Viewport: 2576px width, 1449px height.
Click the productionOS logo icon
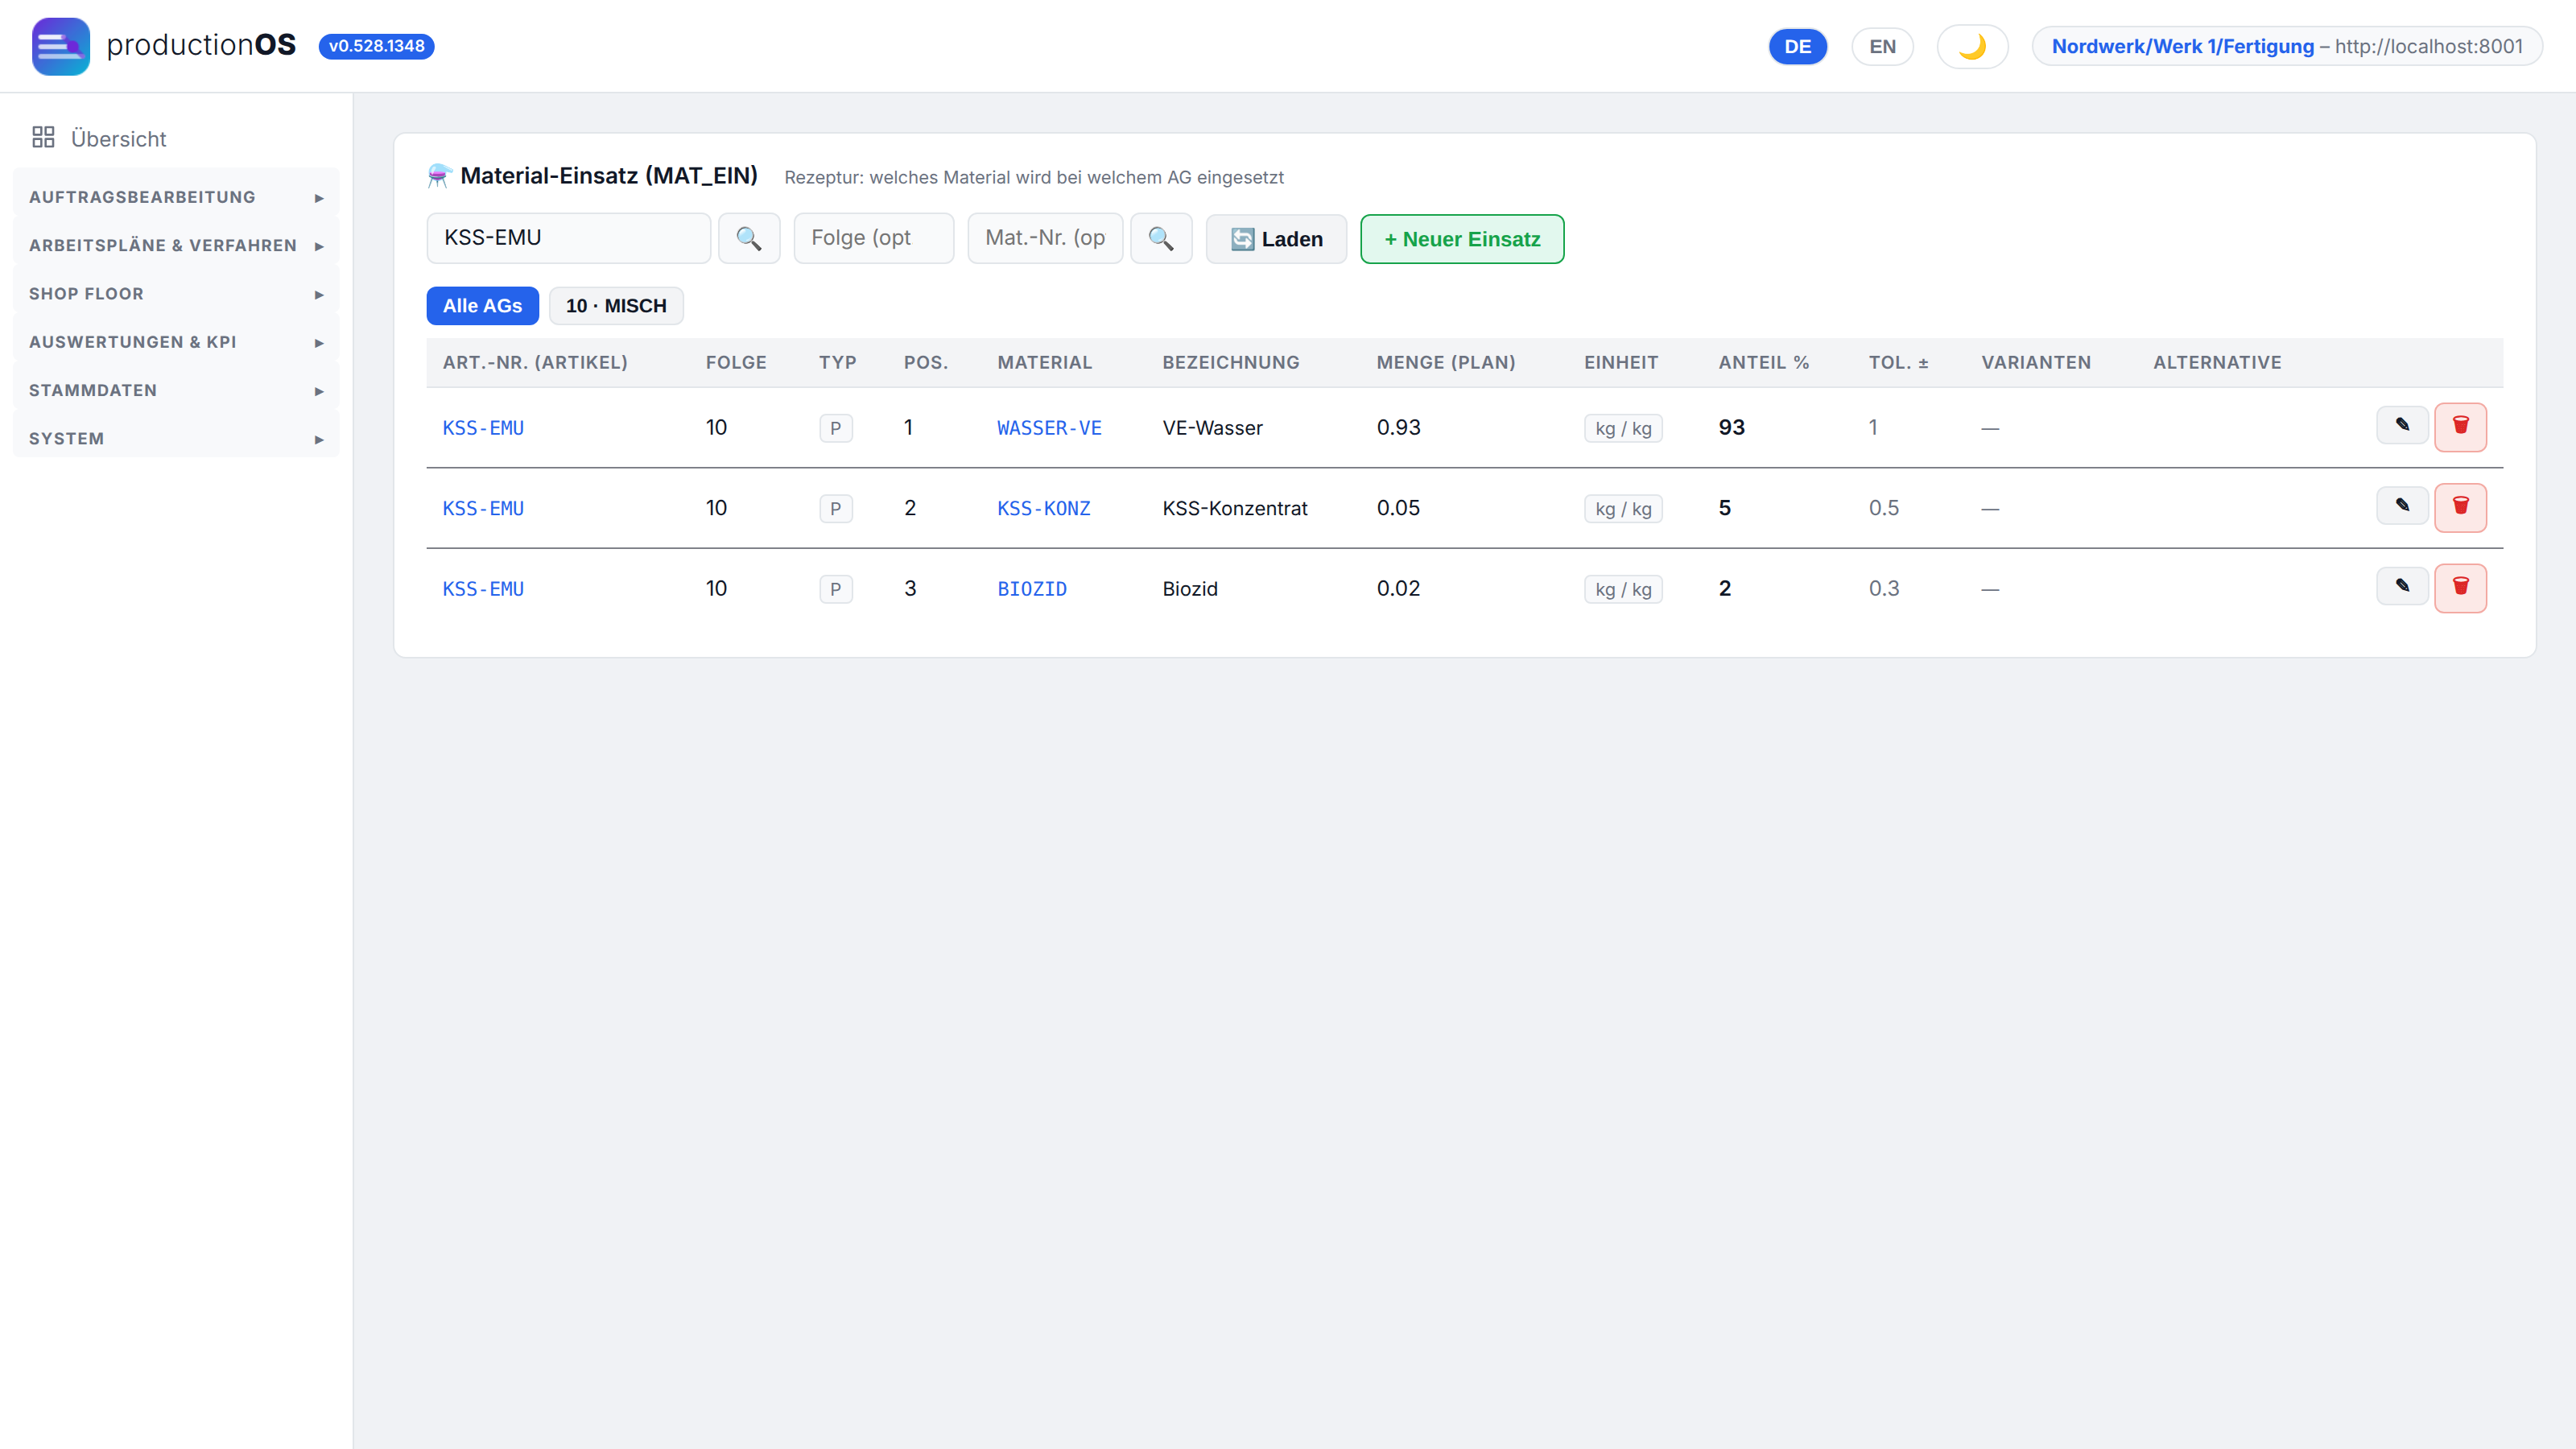[x=60, y=46]
